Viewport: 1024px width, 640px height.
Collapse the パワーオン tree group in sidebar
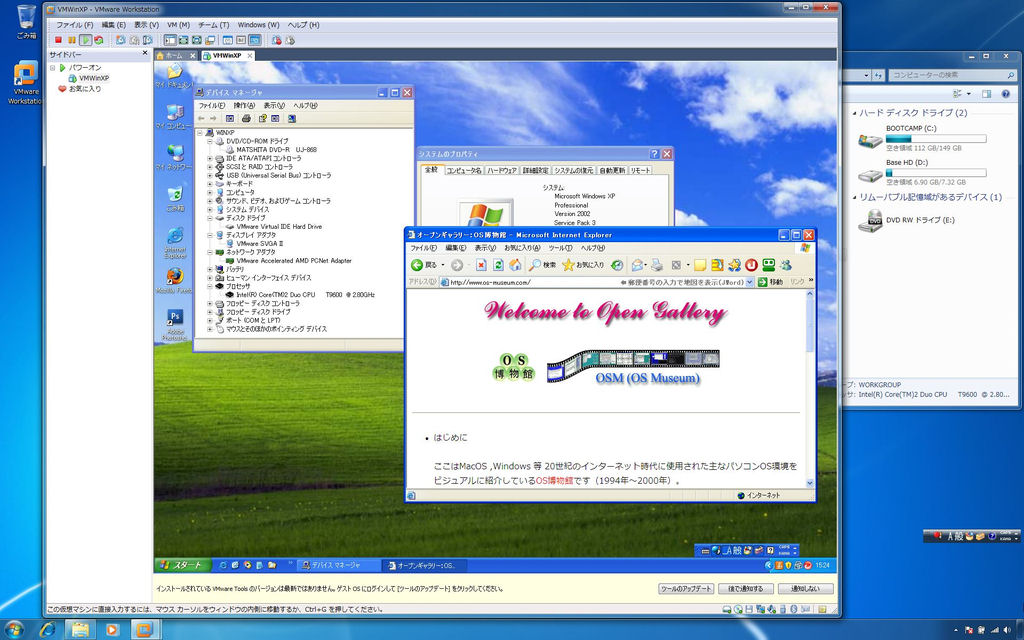(x=53, y=67)
